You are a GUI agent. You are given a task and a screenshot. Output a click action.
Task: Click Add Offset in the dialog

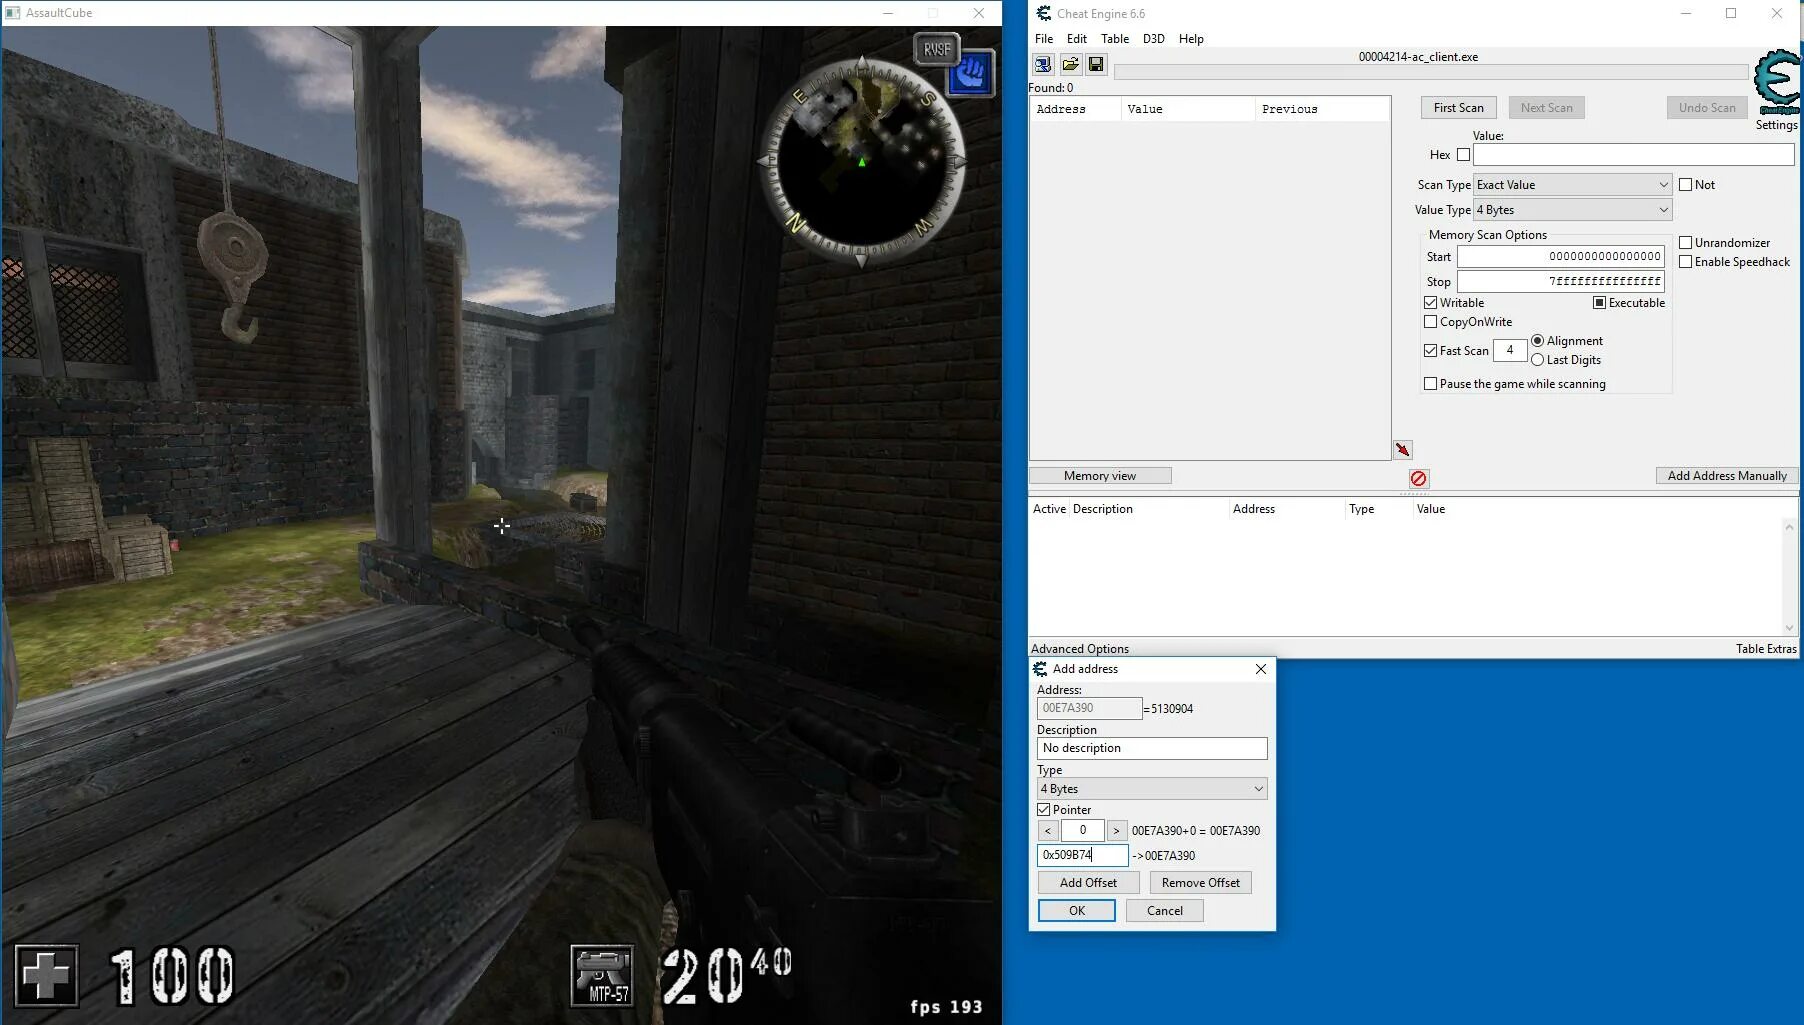pyautogui.click(x=1088, y=883)
